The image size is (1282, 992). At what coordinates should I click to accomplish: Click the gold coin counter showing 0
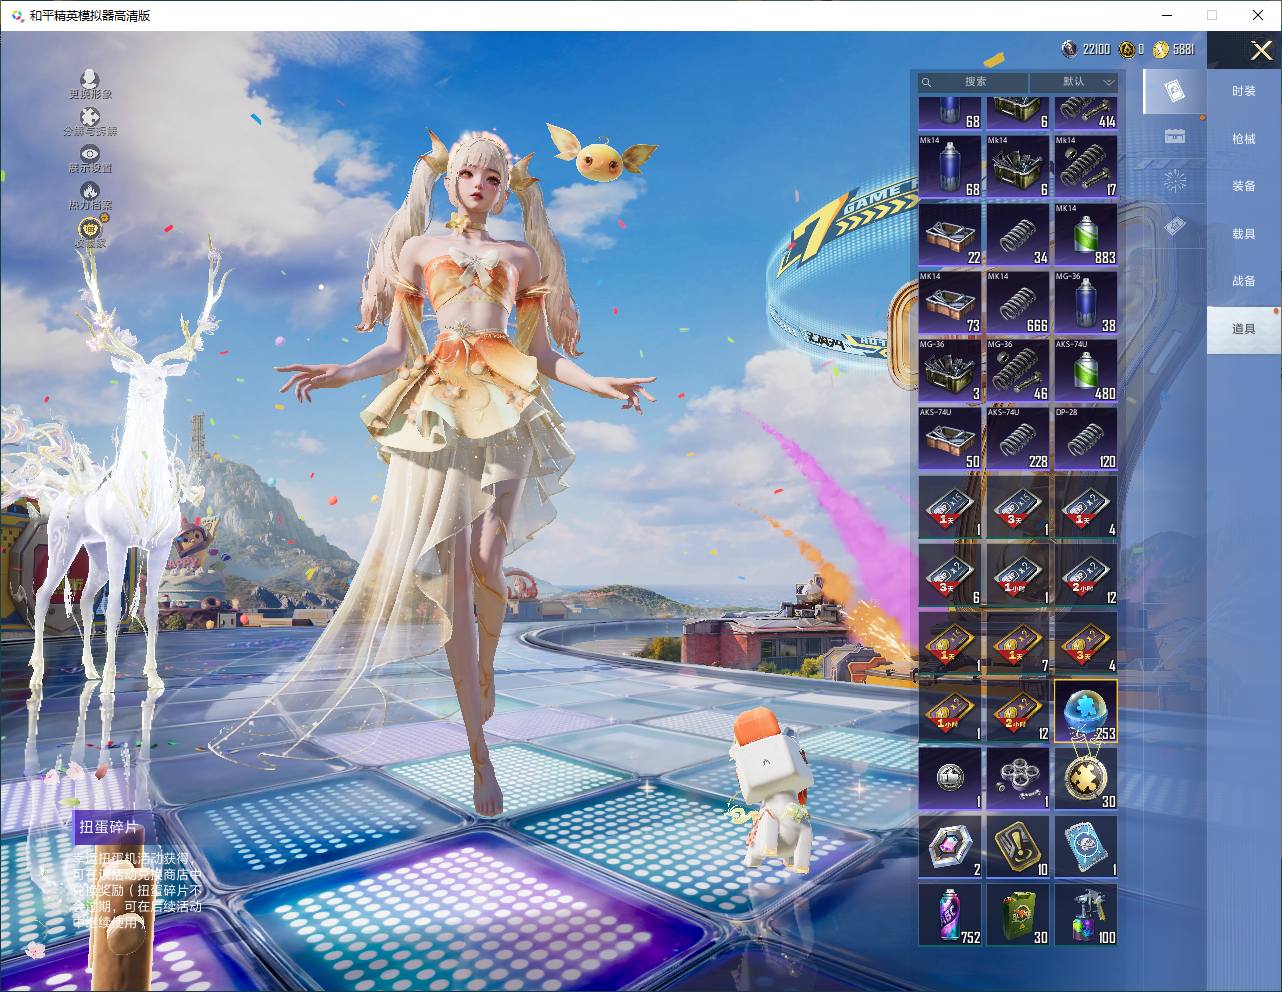click(x=1131, y=49)
